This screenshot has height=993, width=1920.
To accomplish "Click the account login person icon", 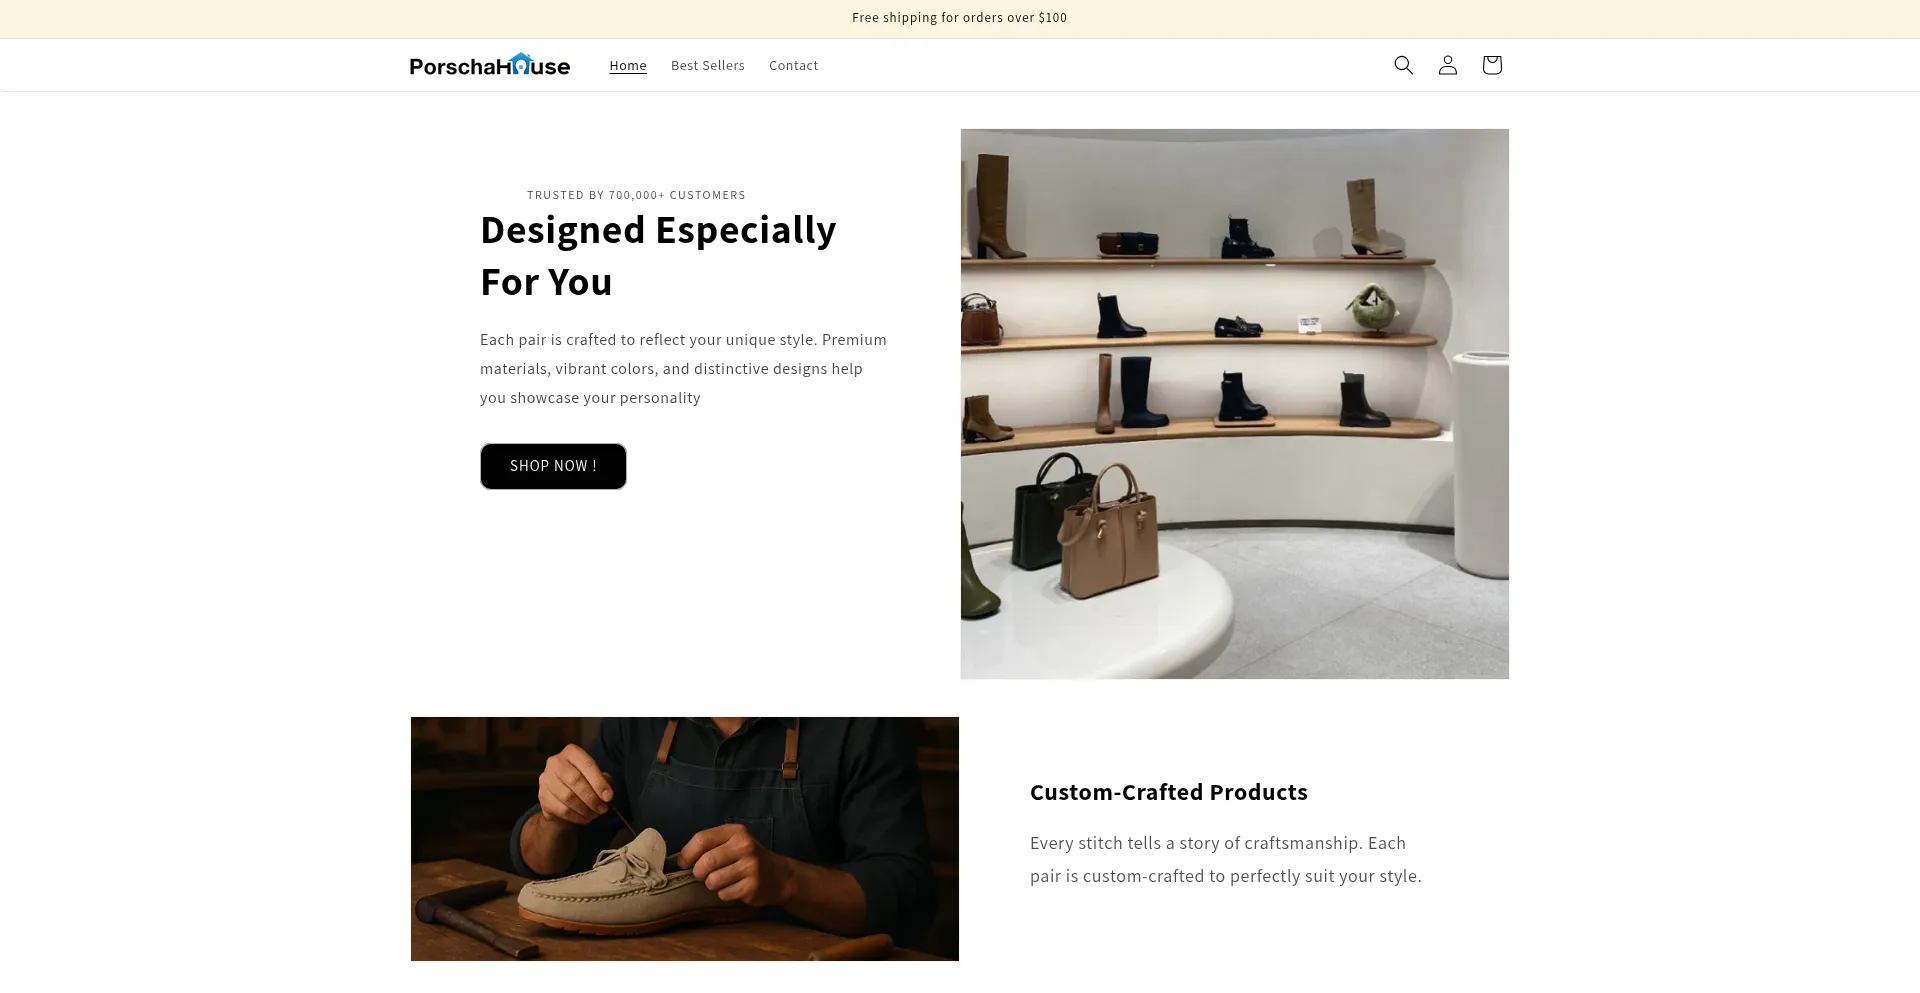I will pos(1447,65).
